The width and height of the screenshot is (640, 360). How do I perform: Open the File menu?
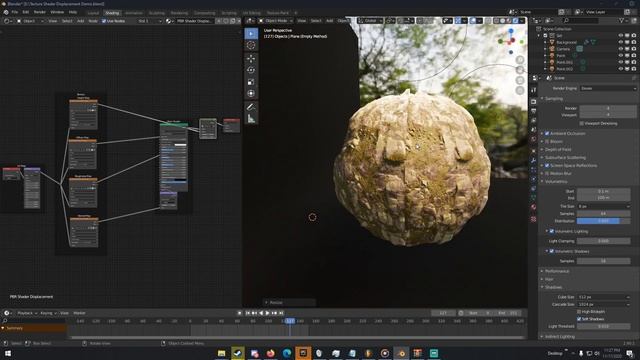click(15, 12)
